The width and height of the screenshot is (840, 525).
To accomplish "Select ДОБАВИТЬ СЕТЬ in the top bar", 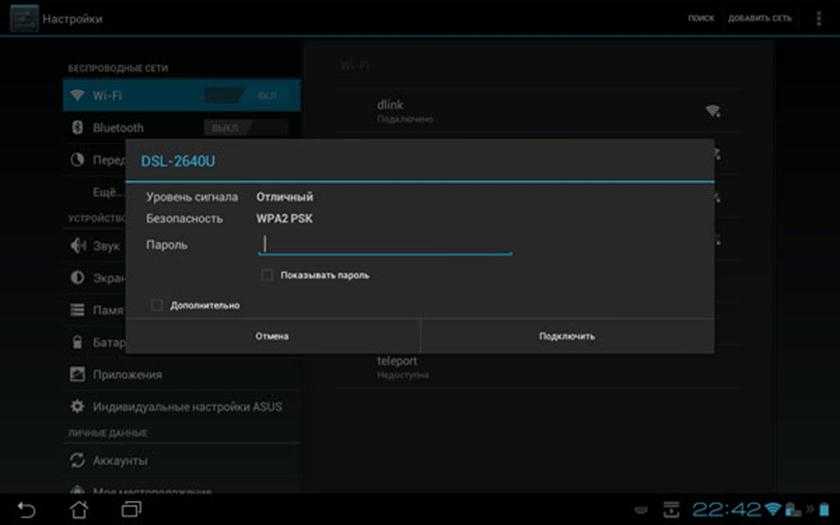I will click(759, 18).
